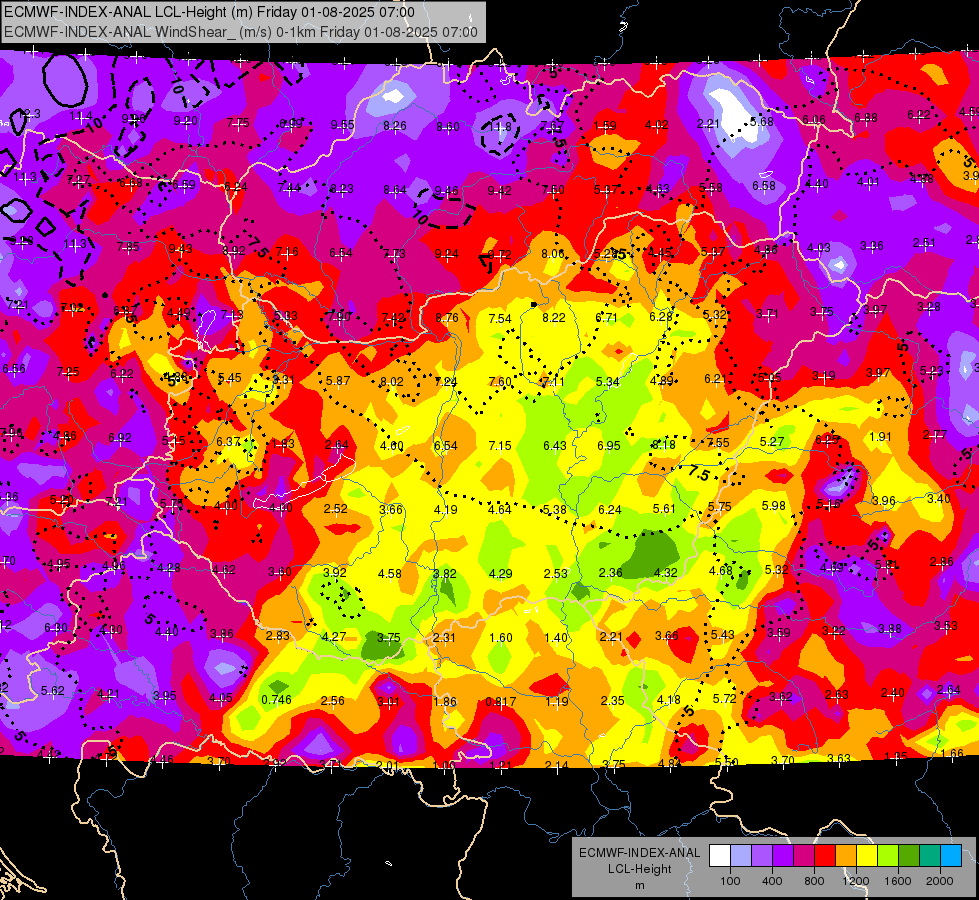The height and width of the screenshot is (900, 979).
Task: Click the legend label 'LCL-Height'
Action: 640,869
